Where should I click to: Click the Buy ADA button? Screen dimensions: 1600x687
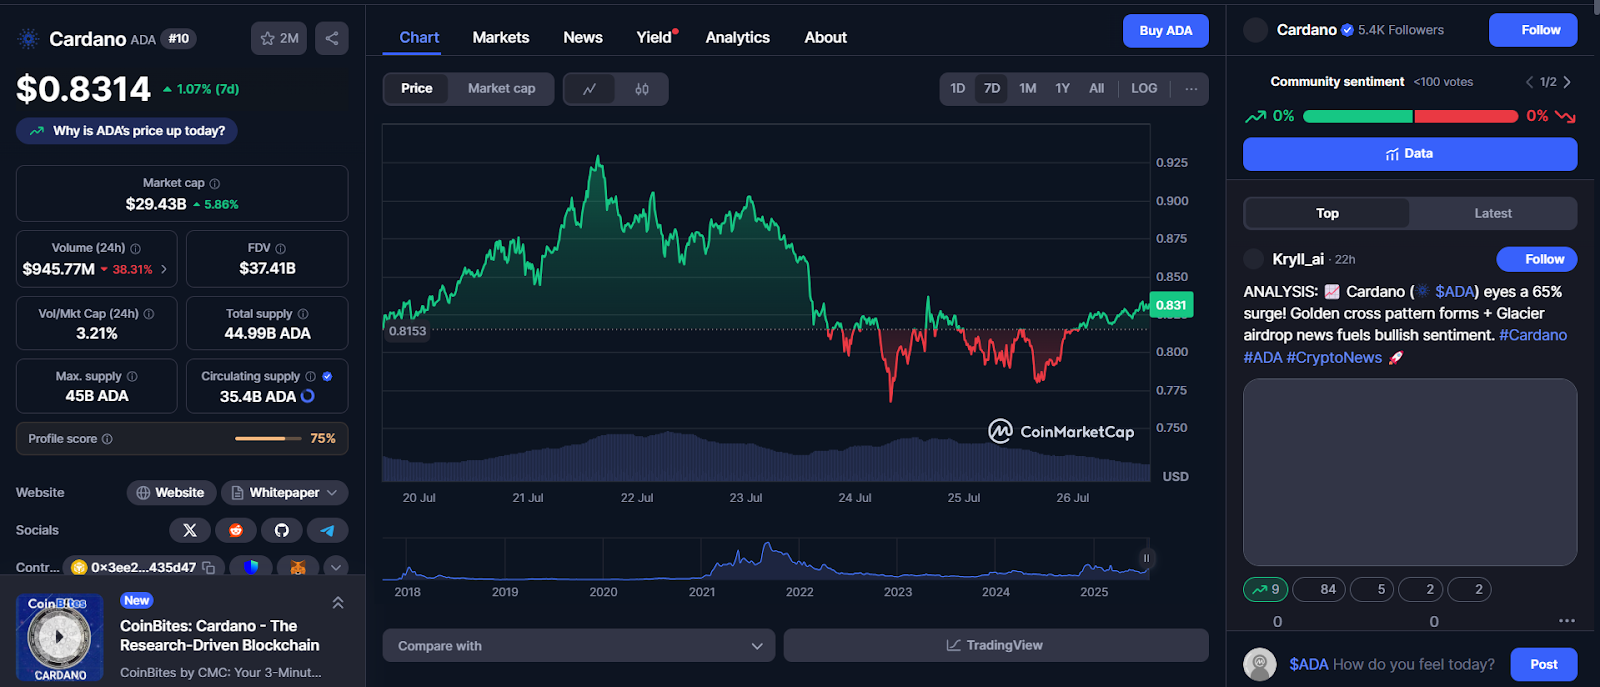(1166, 31)
